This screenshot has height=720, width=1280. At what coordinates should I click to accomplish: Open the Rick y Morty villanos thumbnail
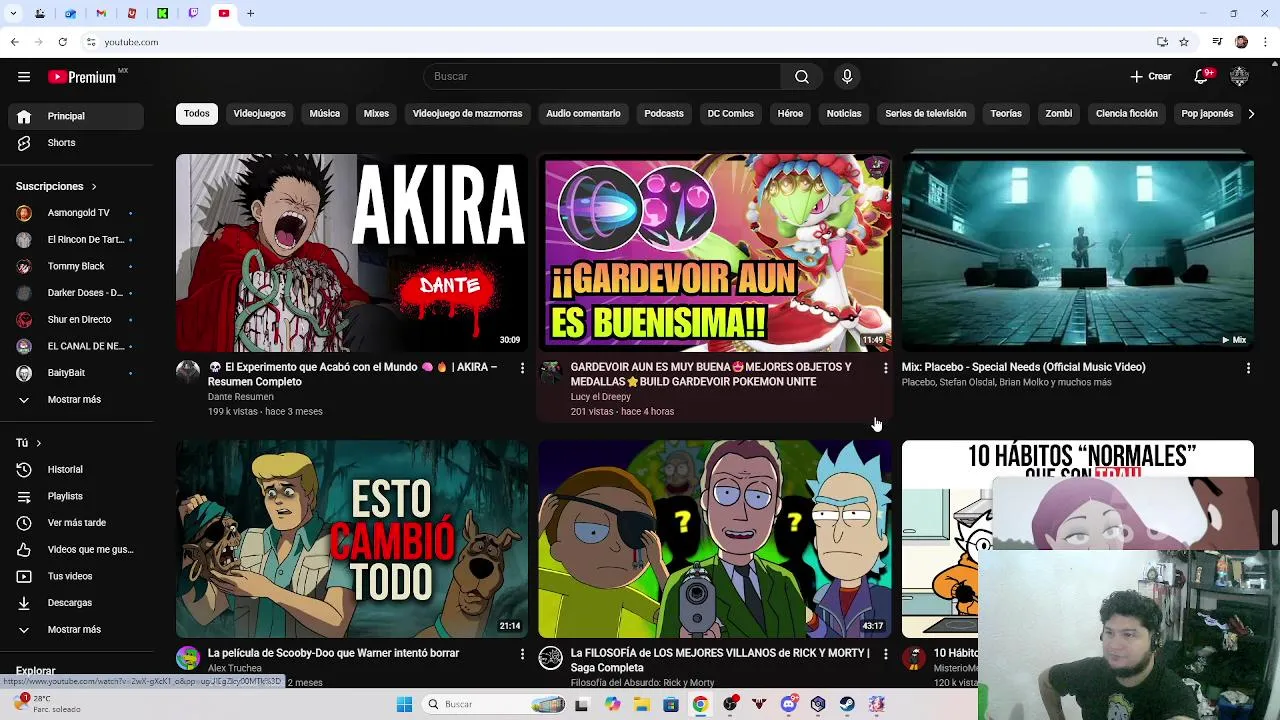[714, 539]
